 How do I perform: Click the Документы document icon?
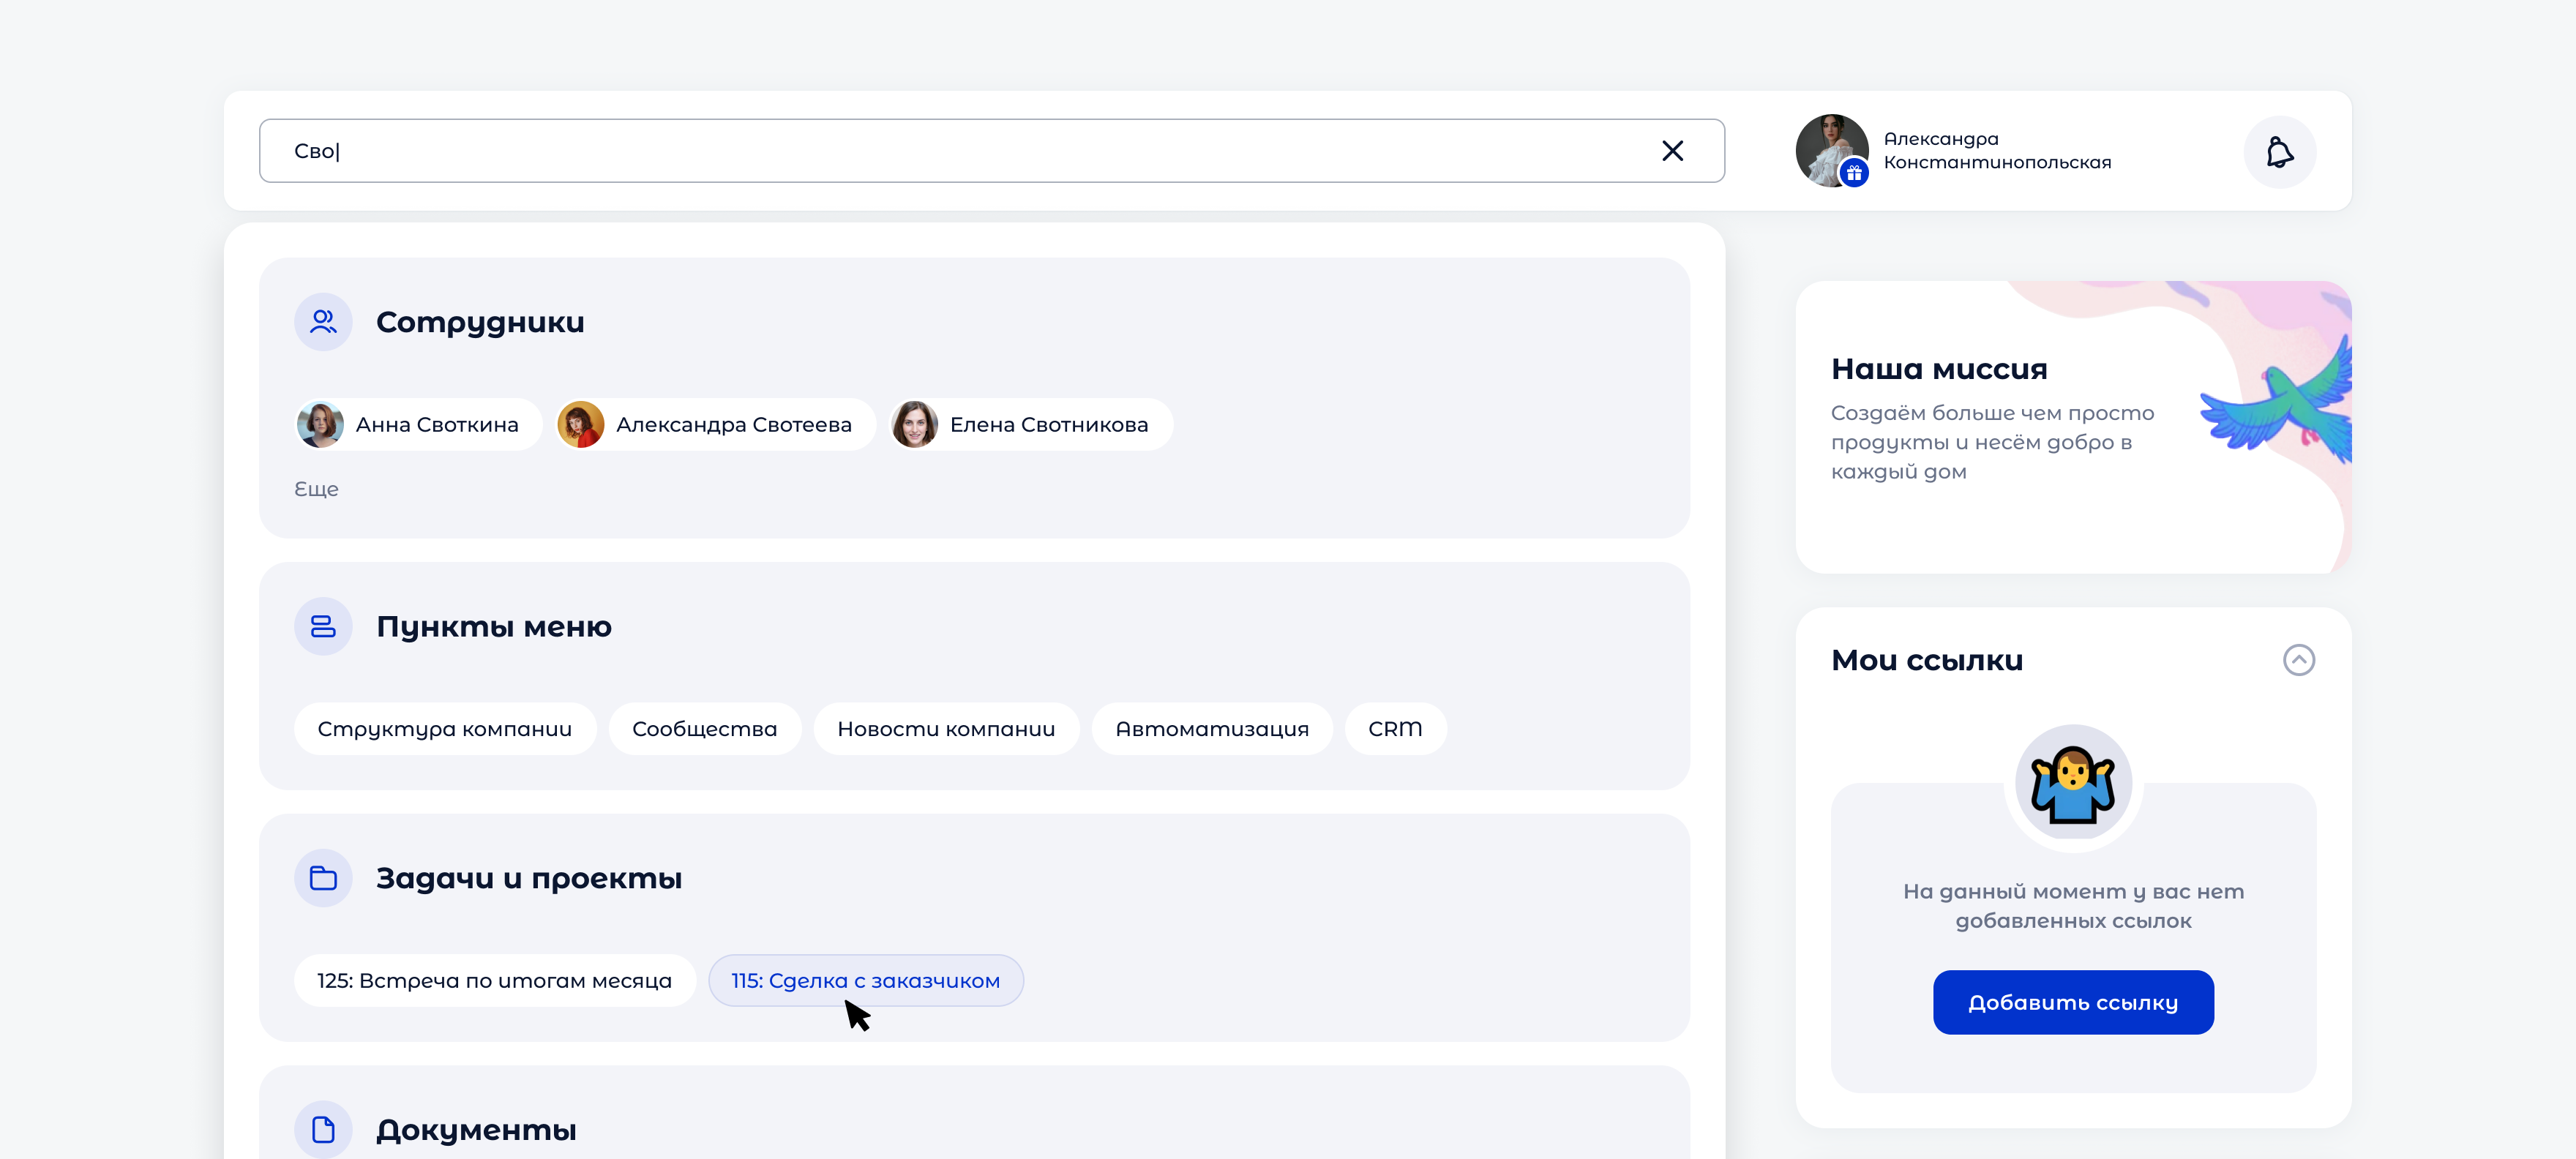coord(322,1129)
